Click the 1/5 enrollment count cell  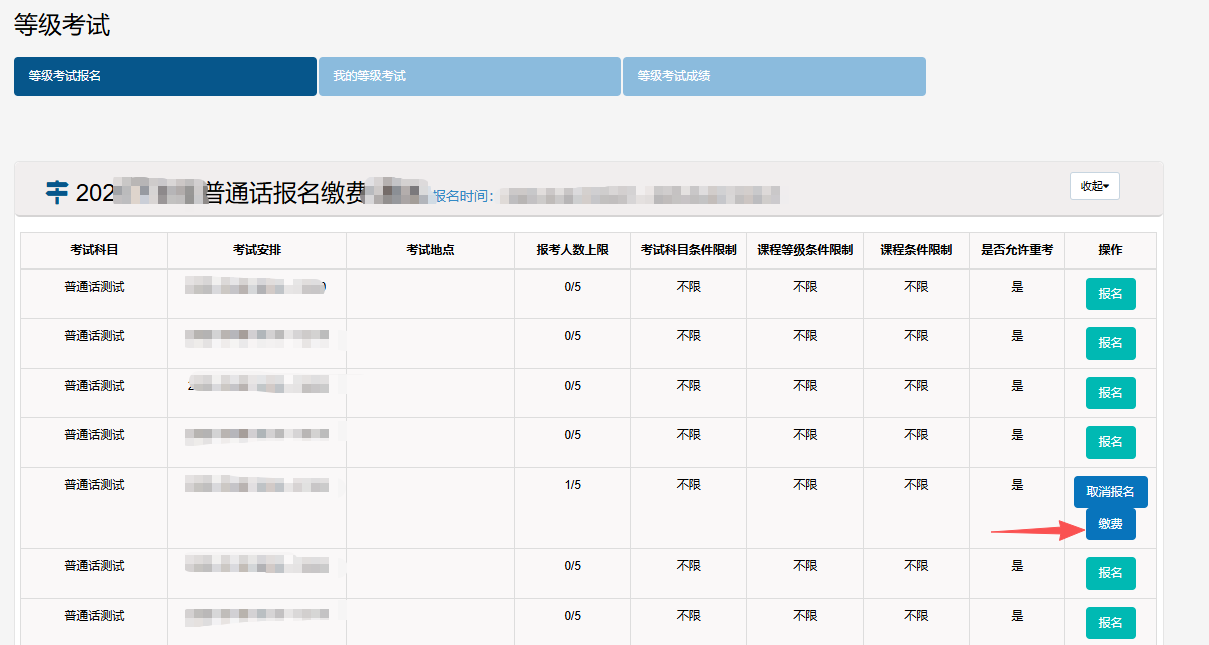tap(572, 485)
